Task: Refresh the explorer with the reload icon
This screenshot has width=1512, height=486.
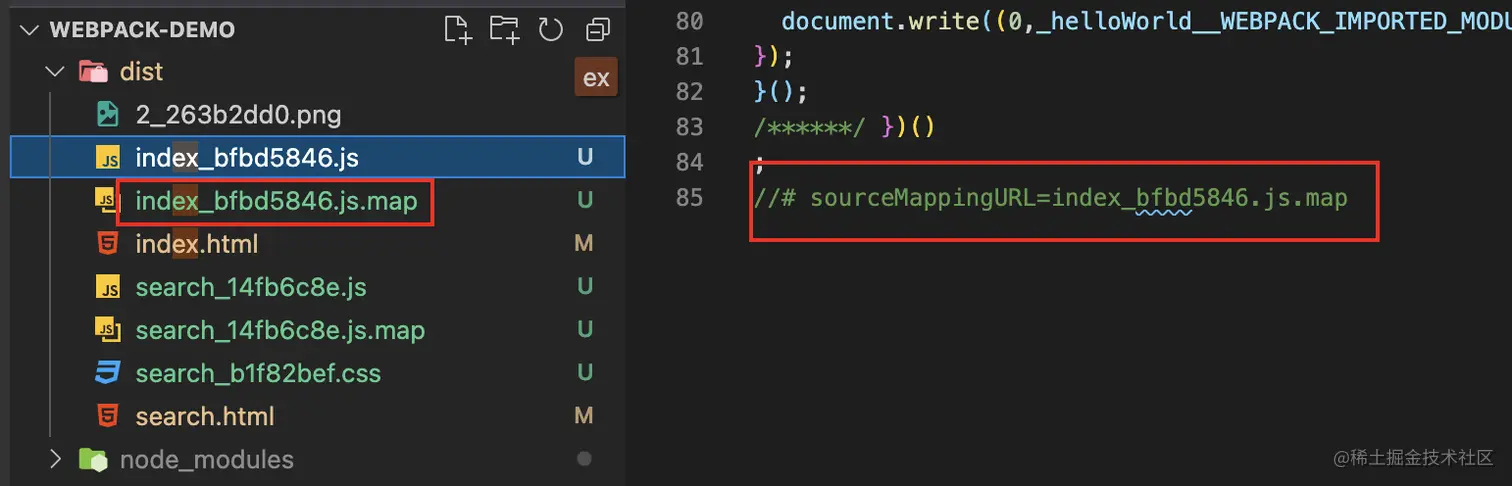Action: click(x=551, y=30)
